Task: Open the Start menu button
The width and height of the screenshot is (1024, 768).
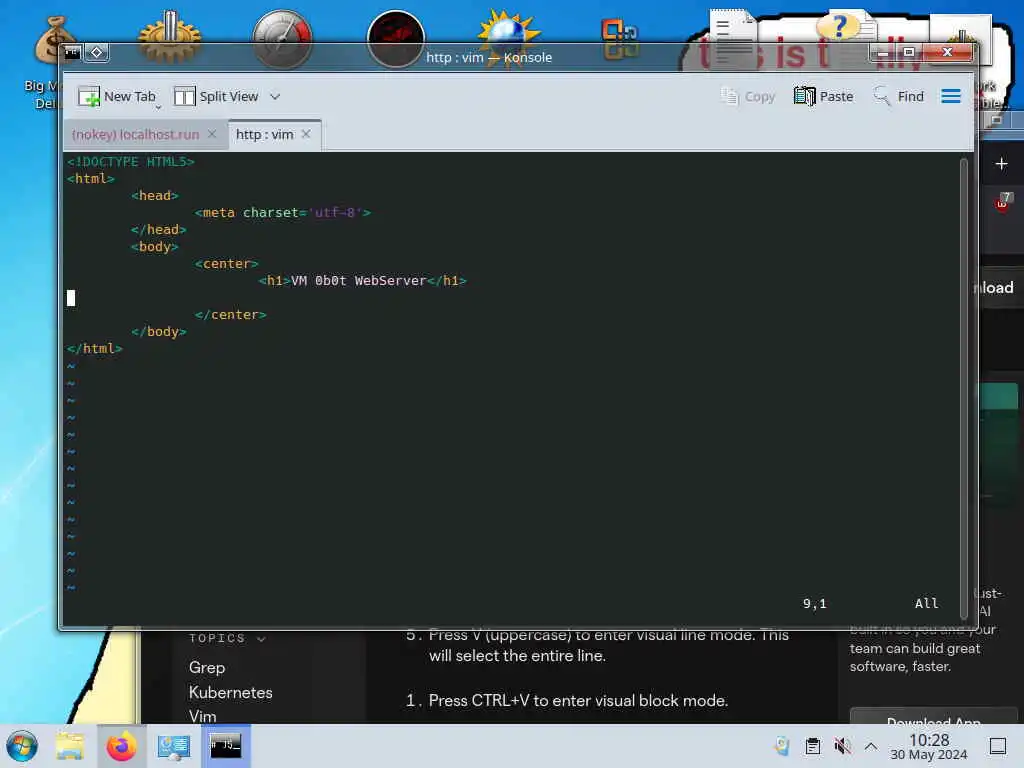Action: click(22, 746)
